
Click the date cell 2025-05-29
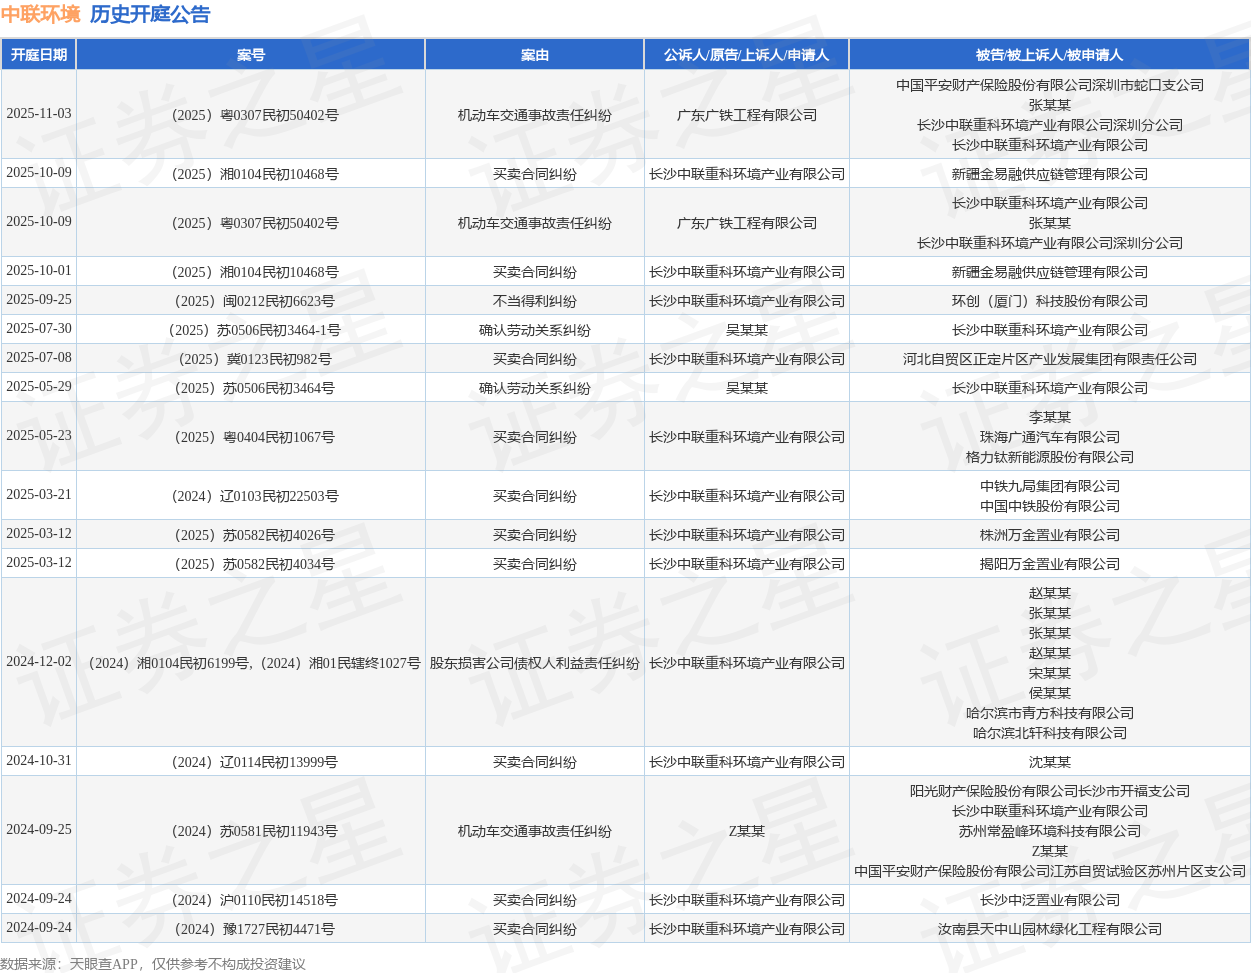39,387
